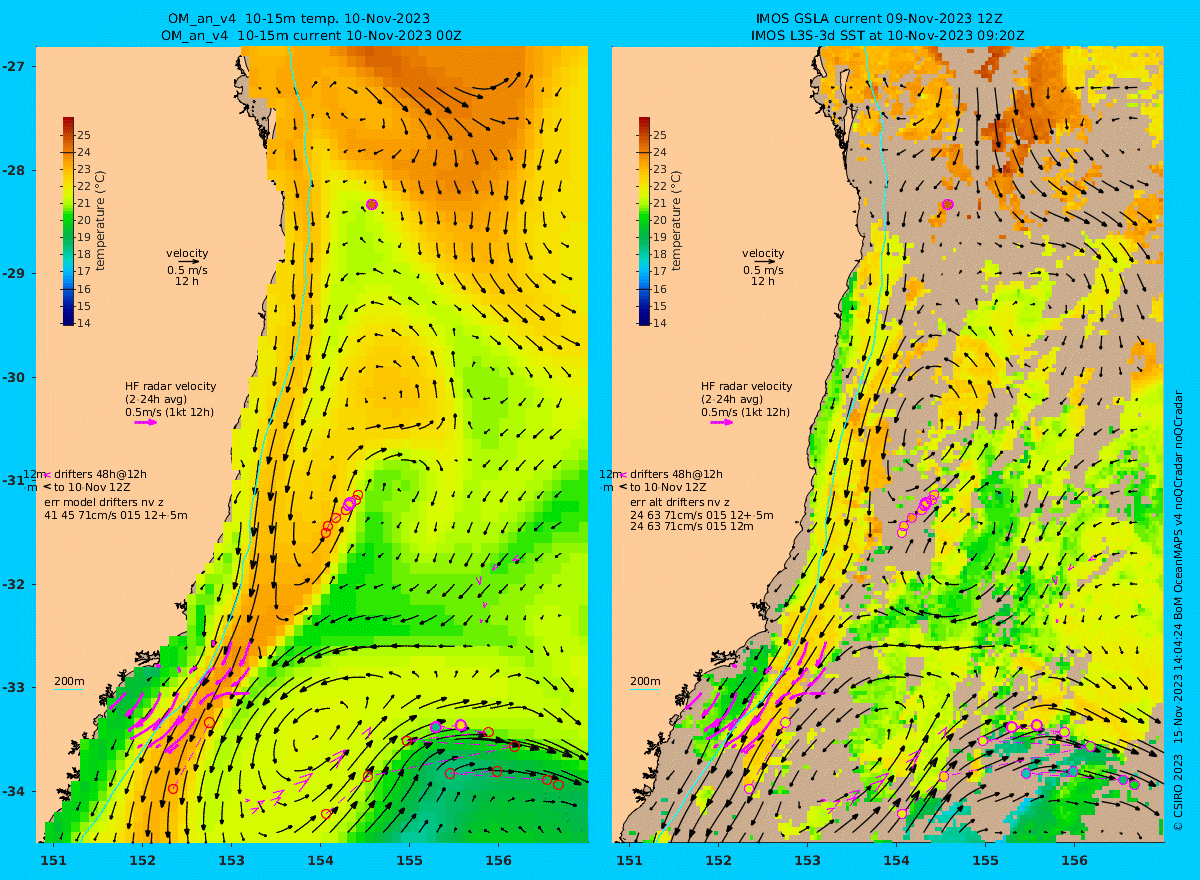Click the black velocity scale arrow in right map legend
Screen dimensions: 1200x880
pos(764,262)
